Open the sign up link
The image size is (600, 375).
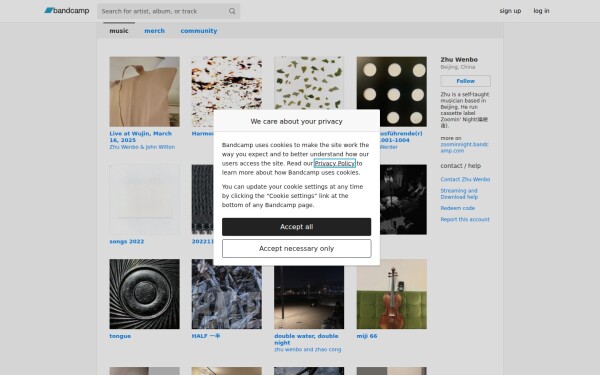click(x=510, y=11)
